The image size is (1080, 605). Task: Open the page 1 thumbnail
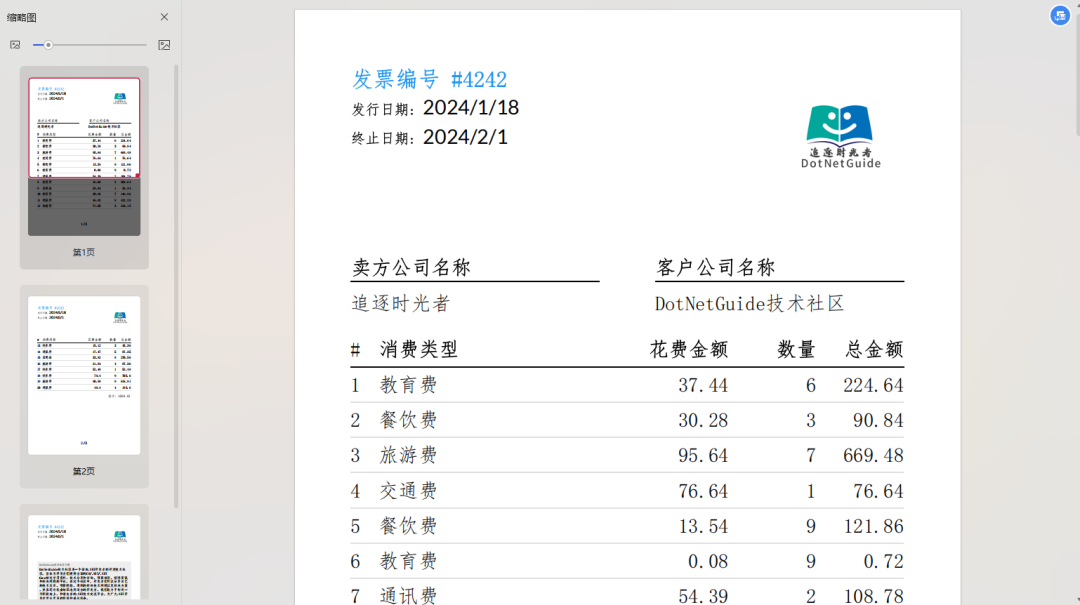click(84, 156)
